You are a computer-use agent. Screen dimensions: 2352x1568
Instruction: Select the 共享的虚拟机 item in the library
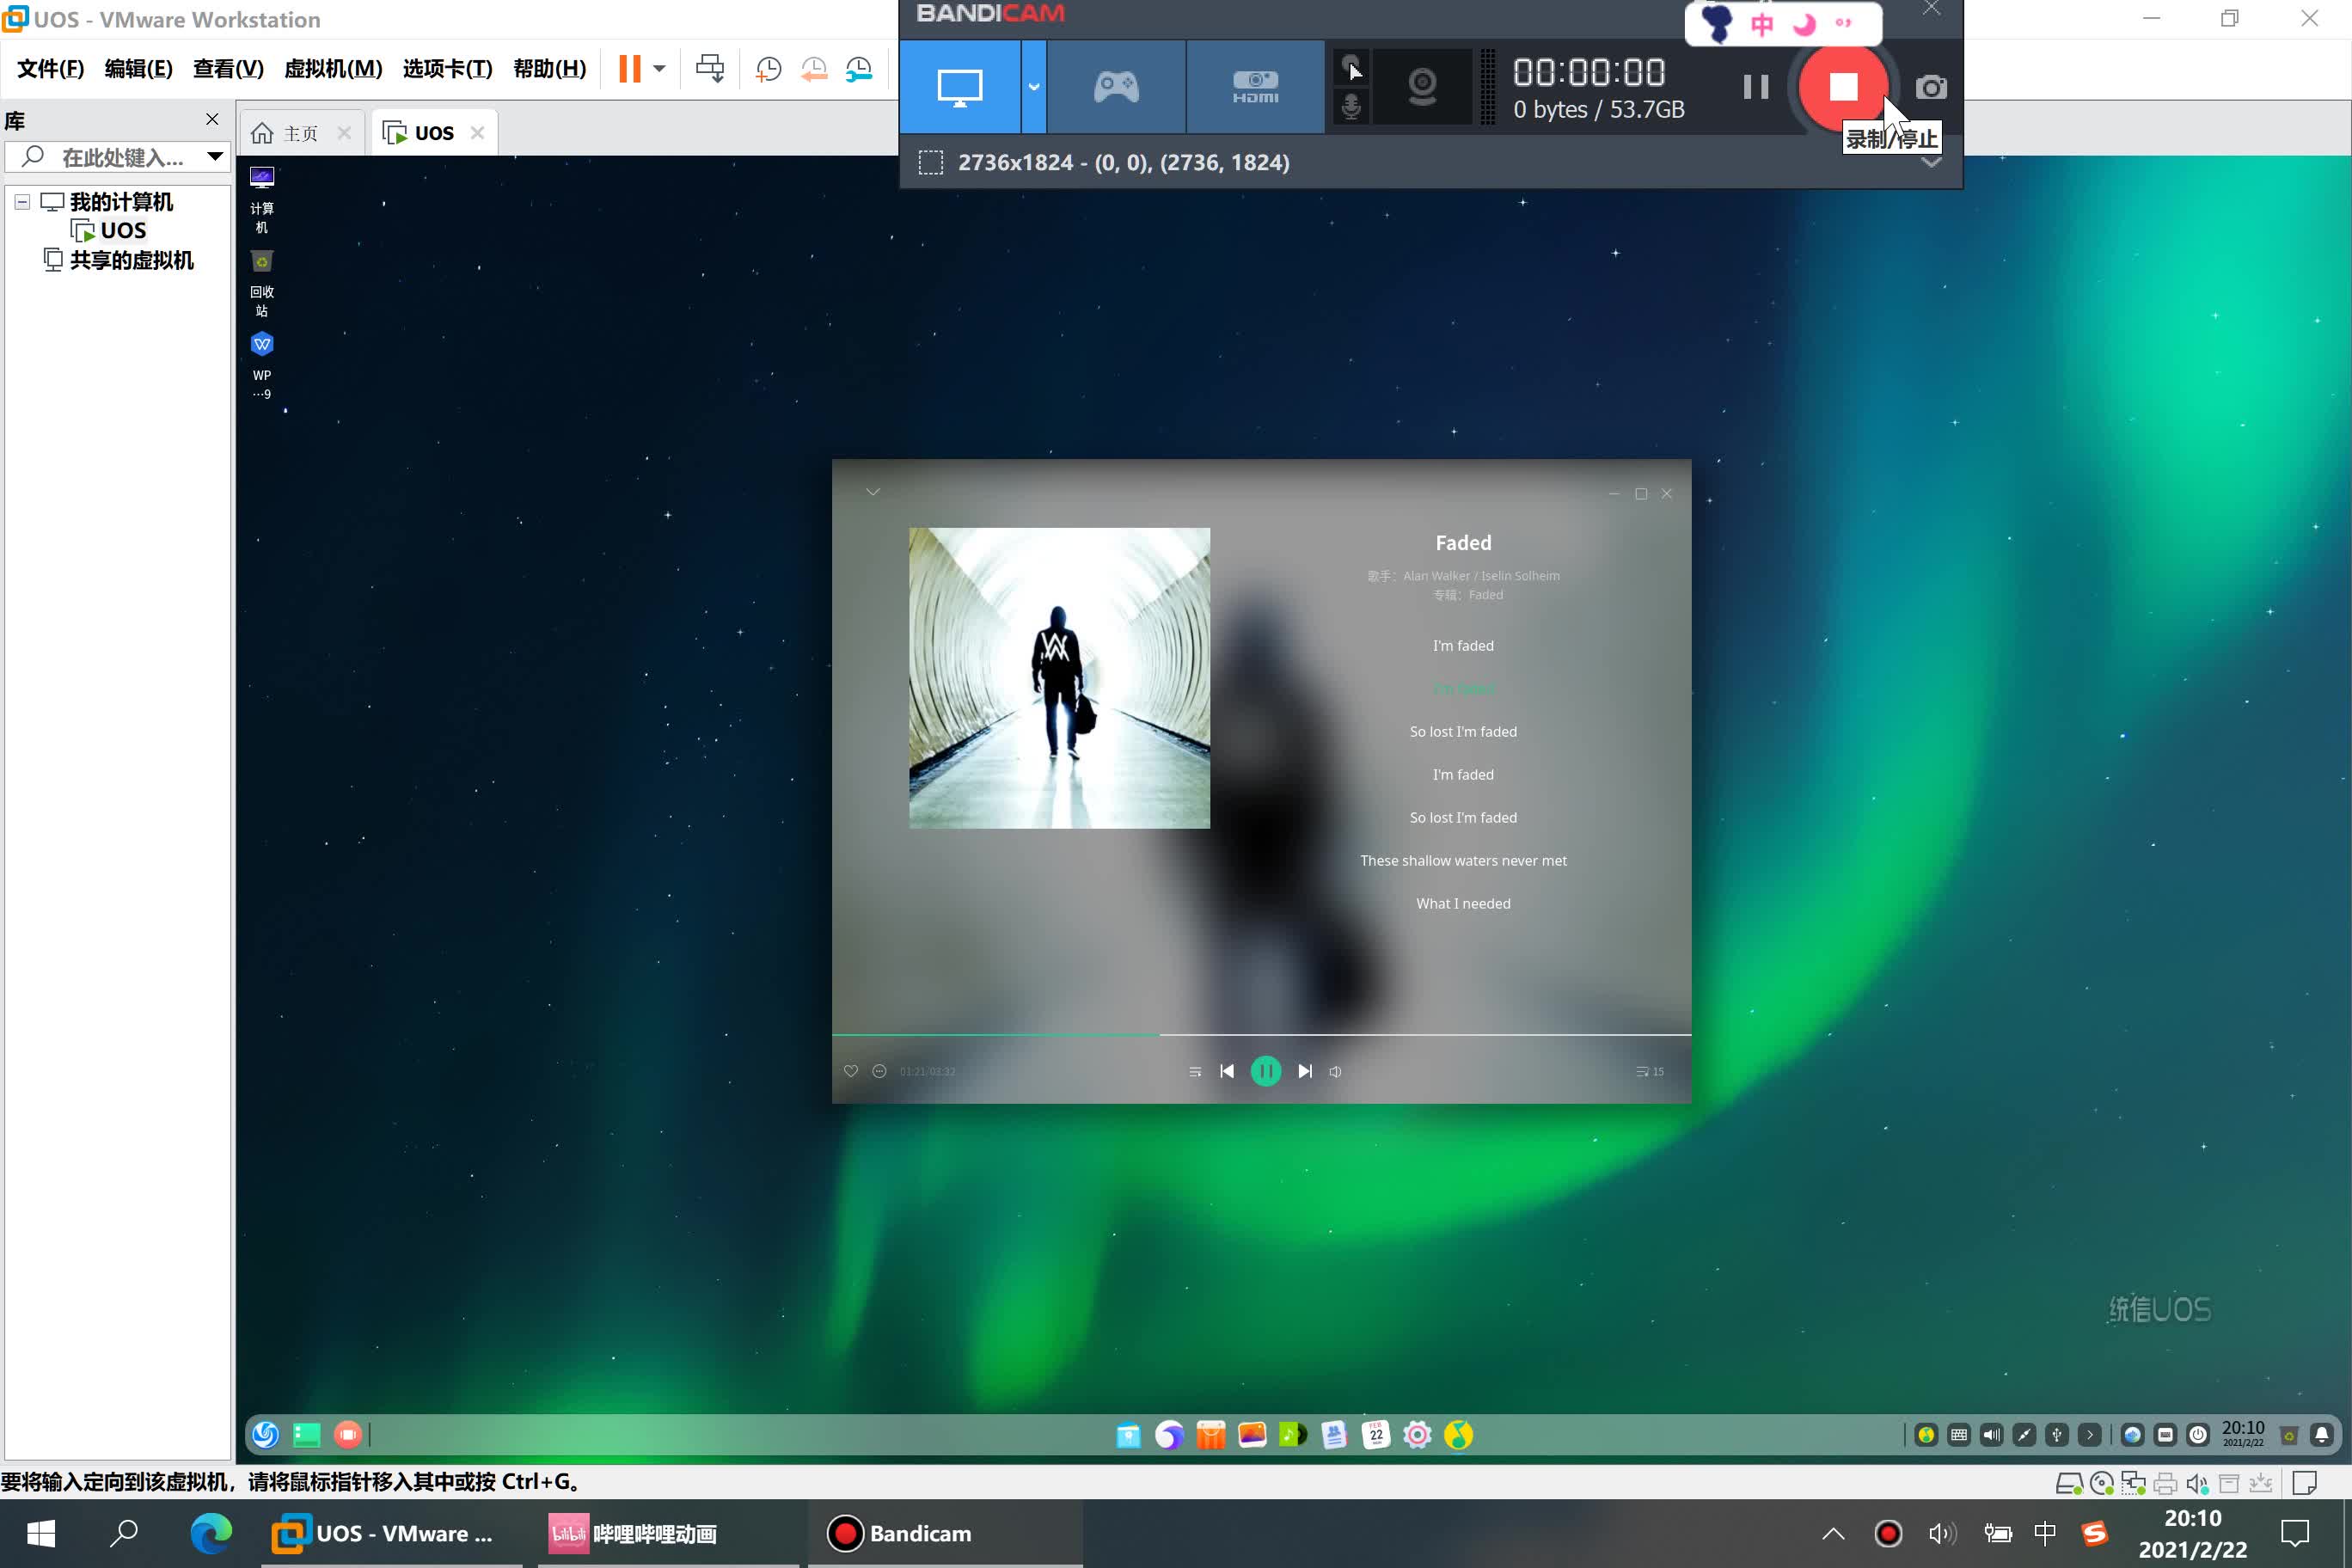pos(130,260)
